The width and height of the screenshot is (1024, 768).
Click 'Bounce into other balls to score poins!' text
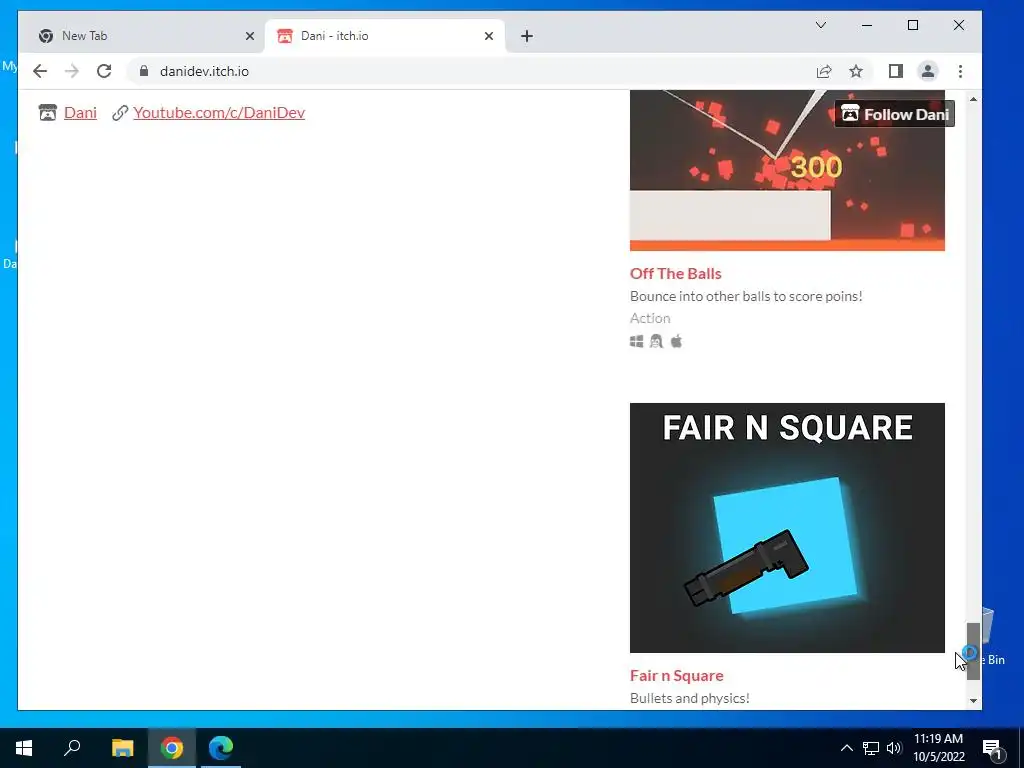click(x=746, y=296)
